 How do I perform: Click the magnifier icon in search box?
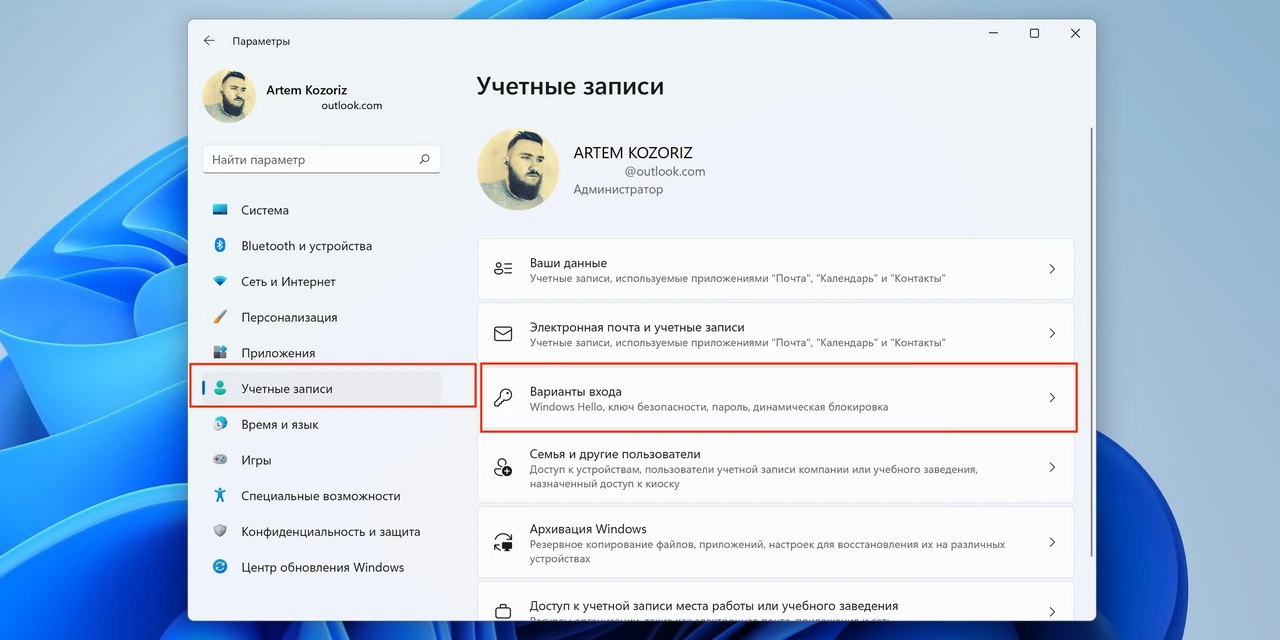click(424, 159)
